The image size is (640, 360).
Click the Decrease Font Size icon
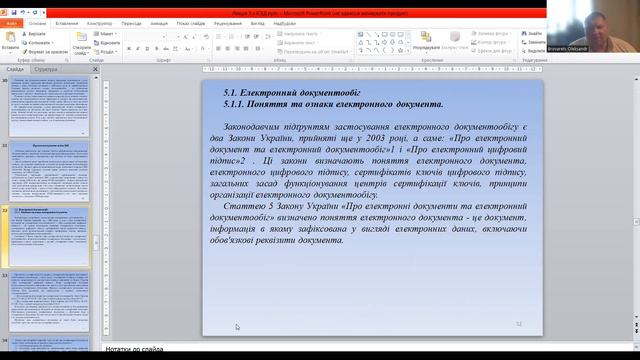coord(194,37)
